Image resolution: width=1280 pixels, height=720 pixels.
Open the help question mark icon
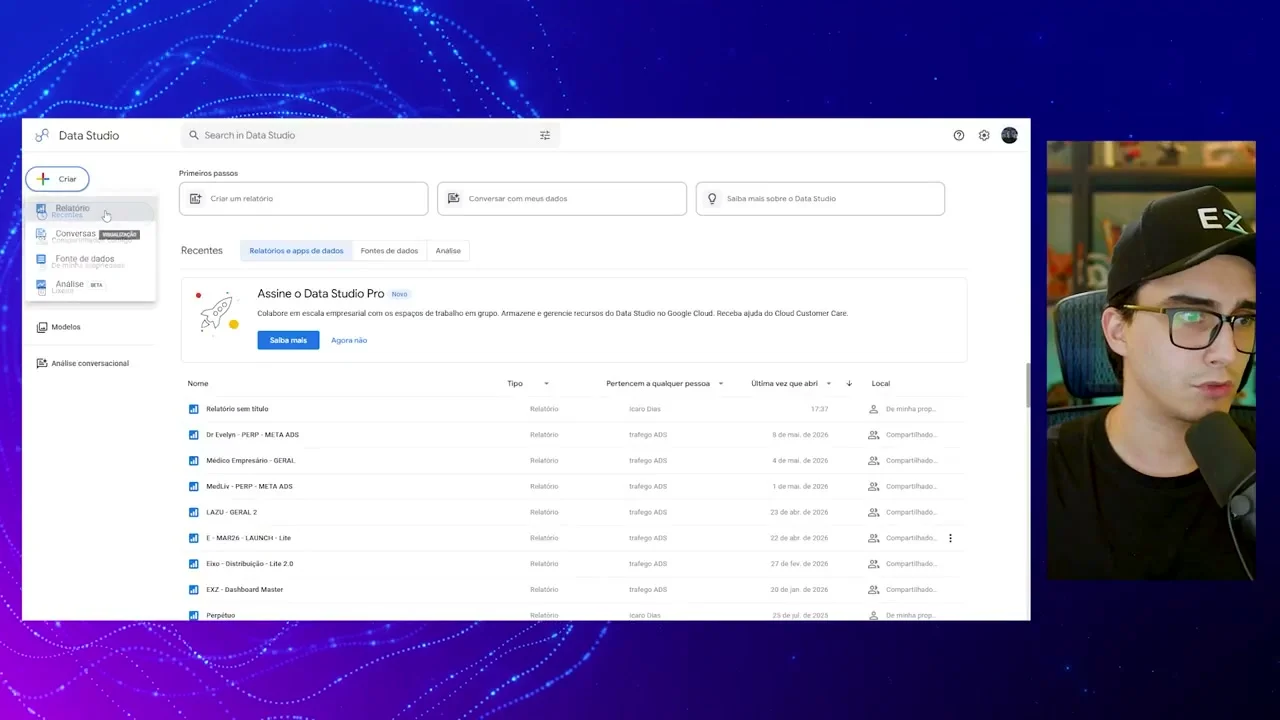[959, 135]
